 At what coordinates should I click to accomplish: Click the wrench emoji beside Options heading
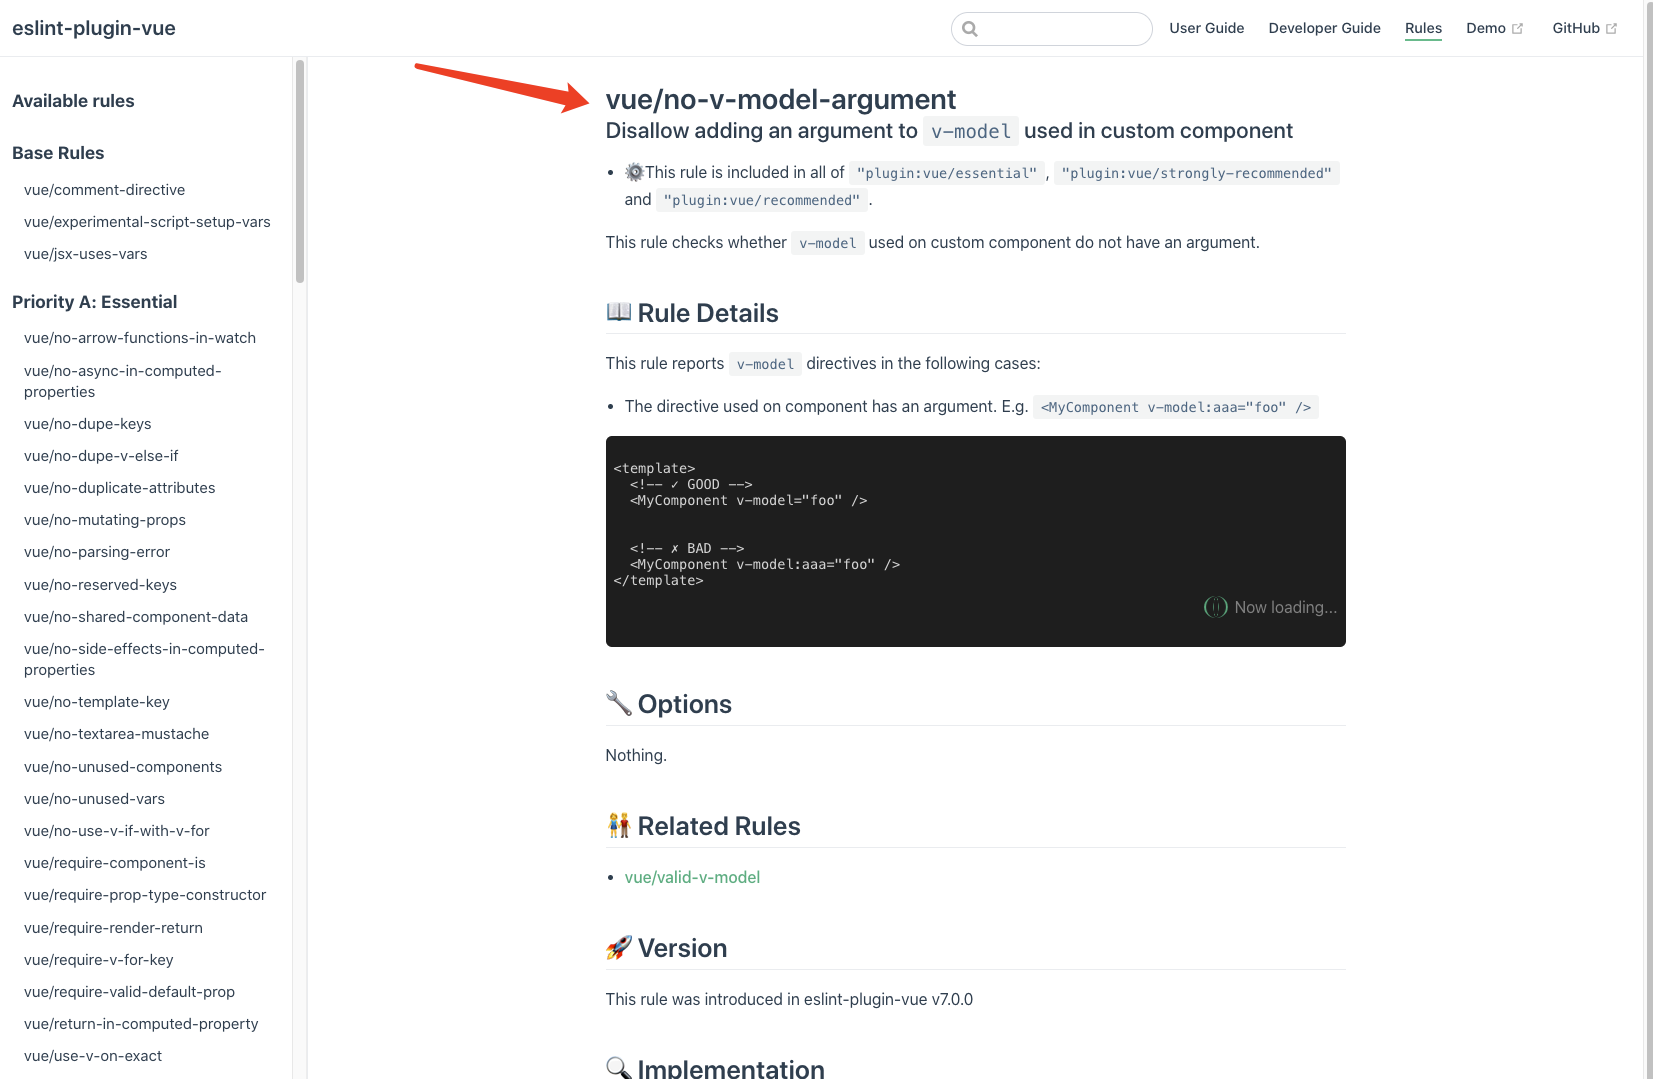(x=618, y=703)
